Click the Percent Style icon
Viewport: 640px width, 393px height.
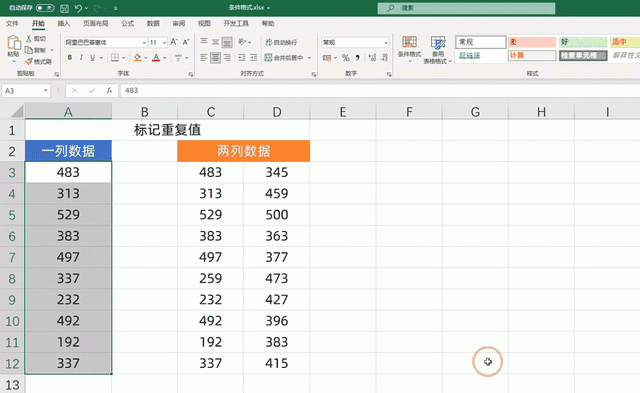point(346,58)
